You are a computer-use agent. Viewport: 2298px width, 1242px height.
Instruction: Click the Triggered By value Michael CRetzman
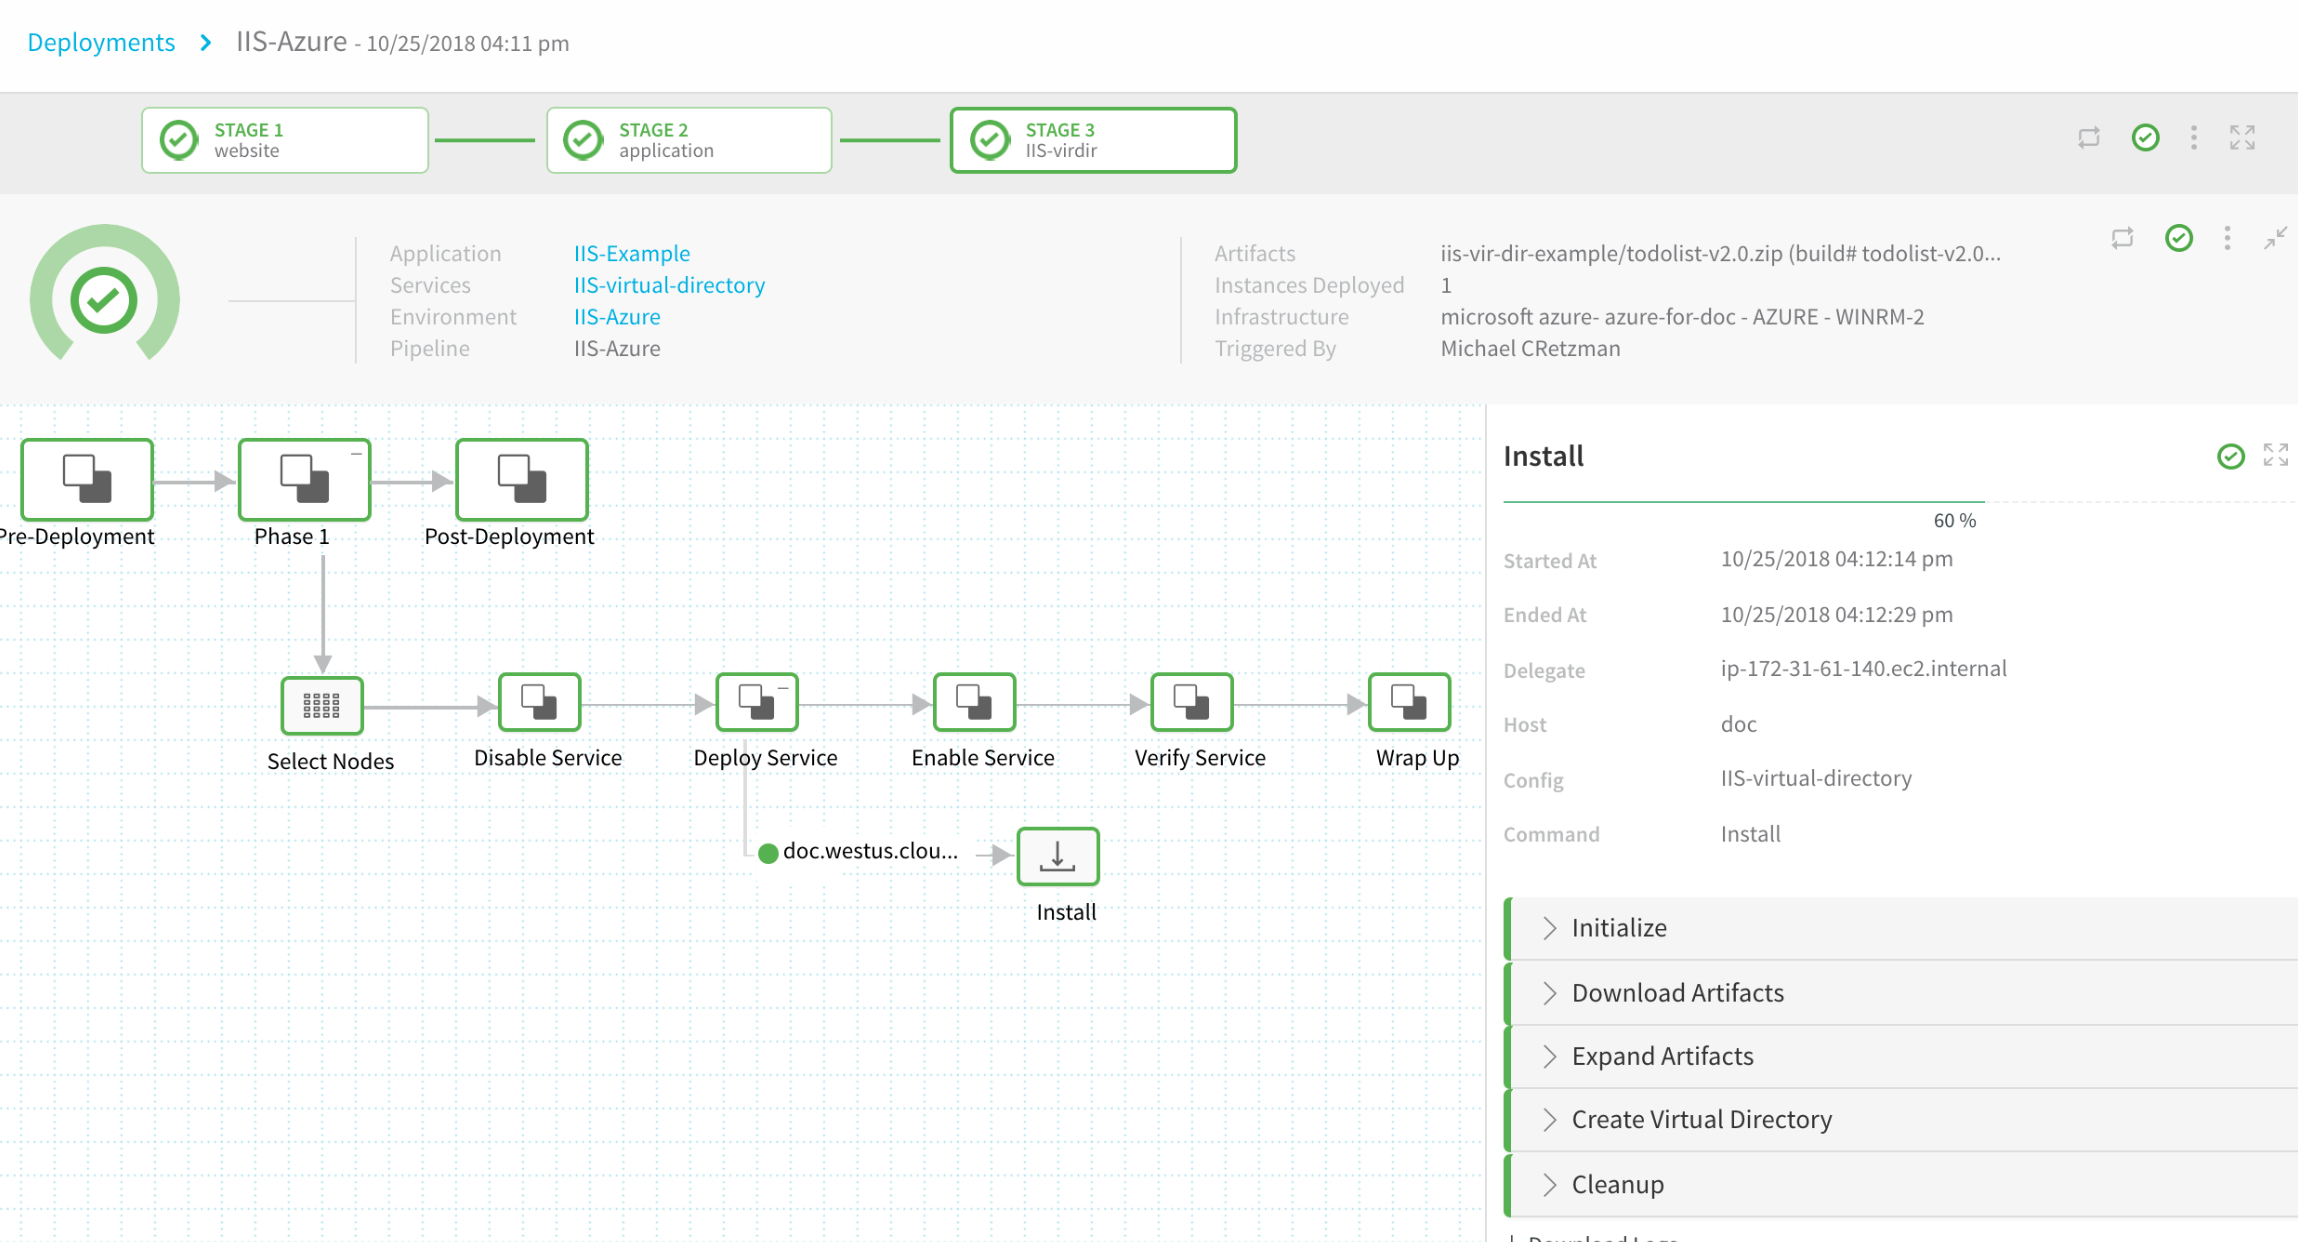click(1530, 348)
